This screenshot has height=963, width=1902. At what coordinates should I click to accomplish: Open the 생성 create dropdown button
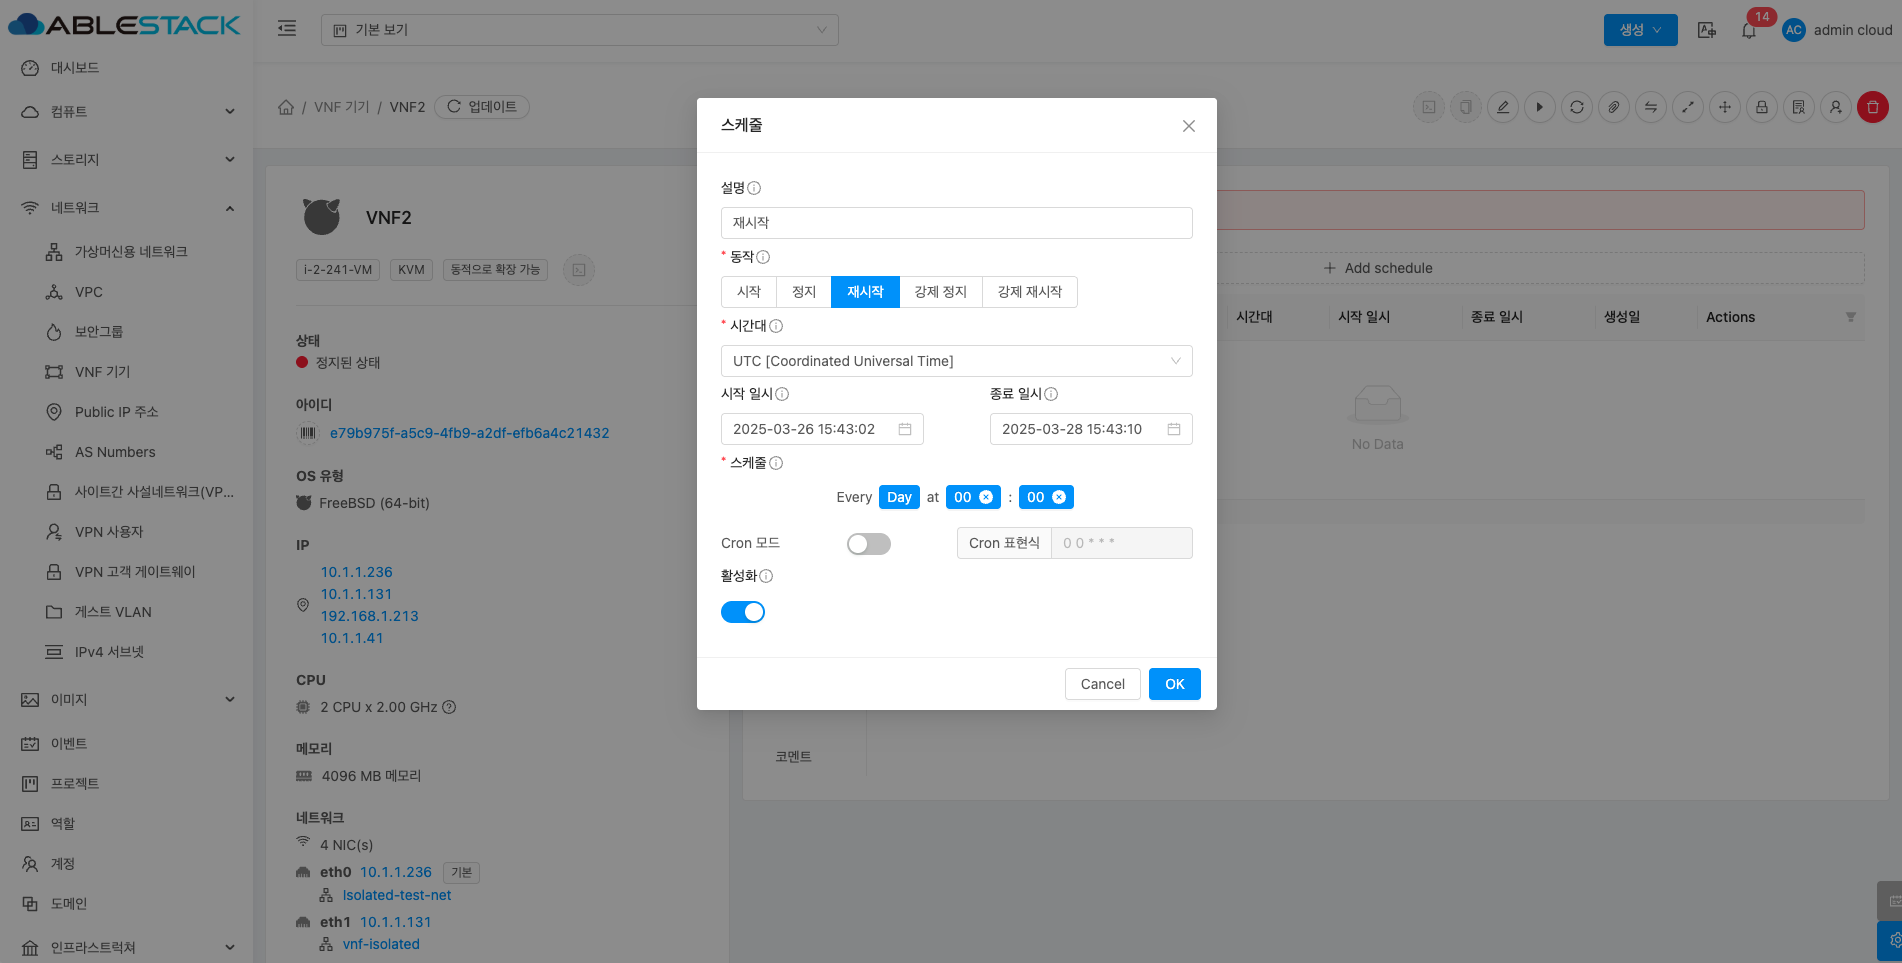coord(1640,30)
